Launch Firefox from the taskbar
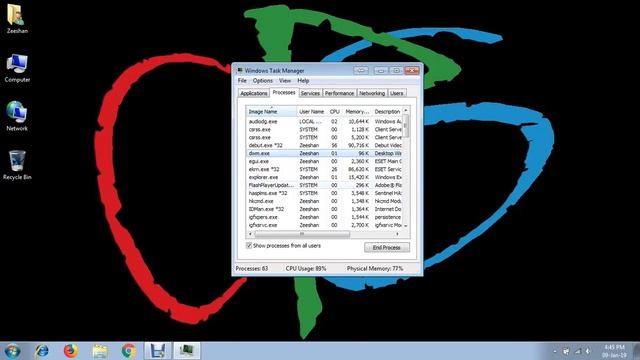This screenshot has height=360, width=640. pos(71,351)
